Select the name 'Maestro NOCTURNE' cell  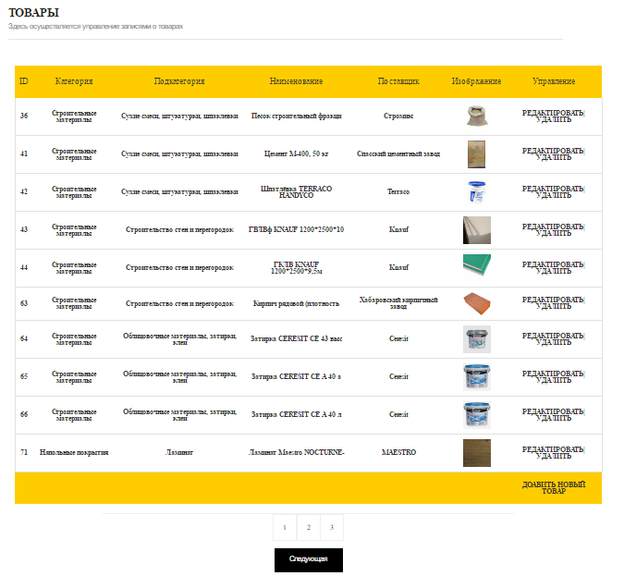pyautogui.click(x=296, y=453)
